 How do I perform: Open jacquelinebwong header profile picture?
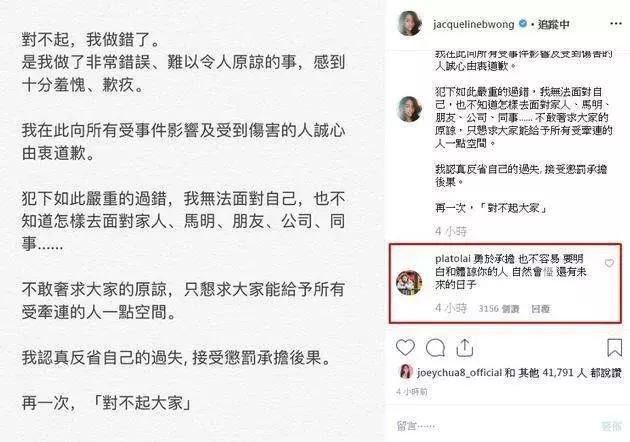click(x=409, y=23)
